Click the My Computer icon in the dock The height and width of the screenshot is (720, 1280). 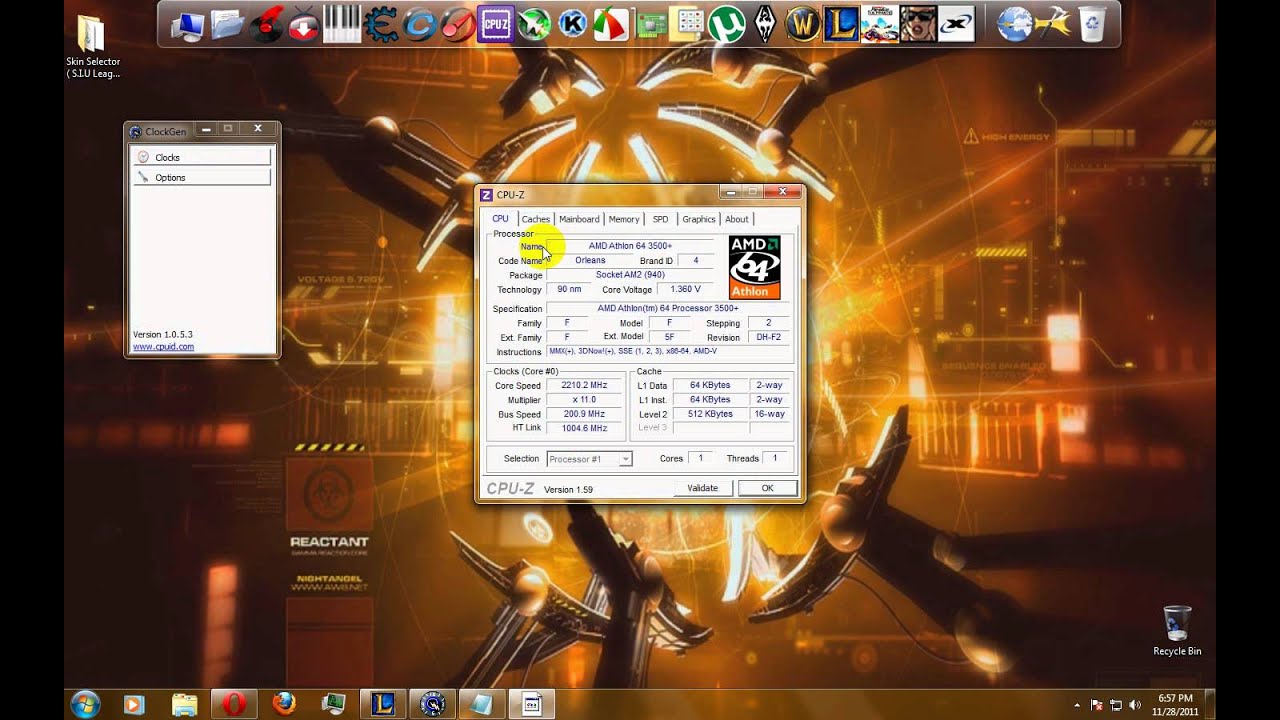tap(188, 25)
